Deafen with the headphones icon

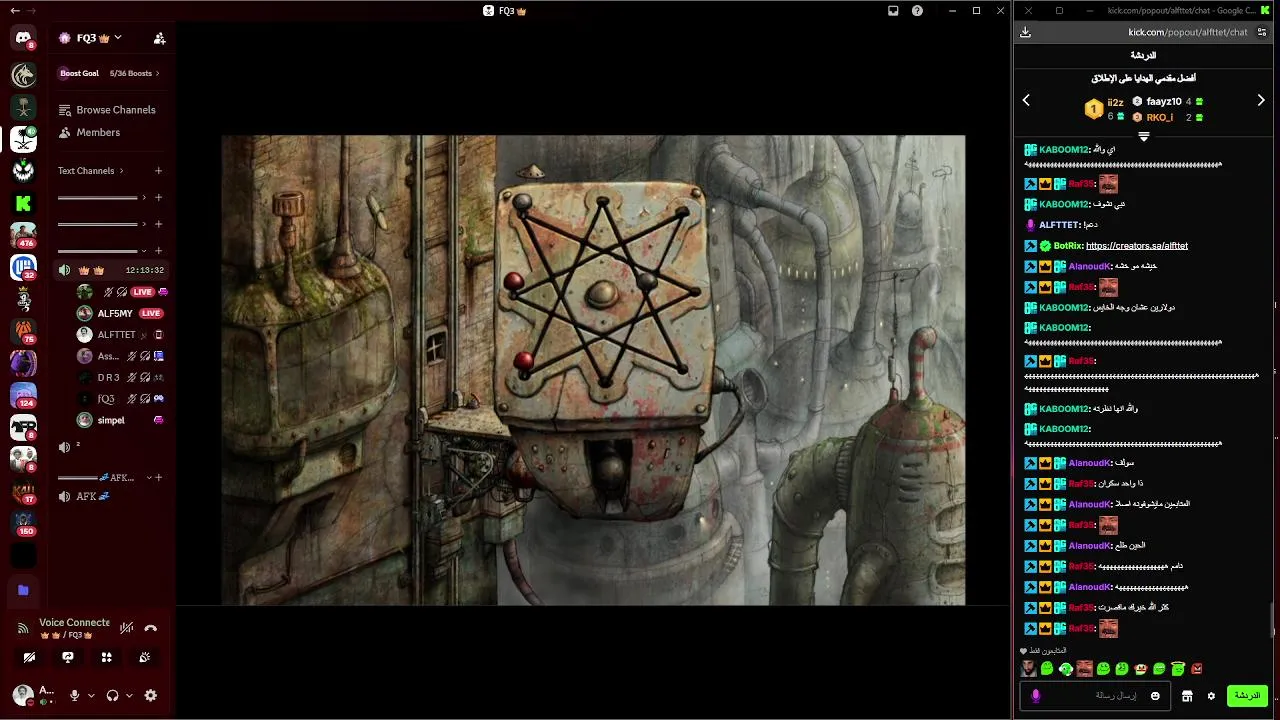(x=112, y=695)
